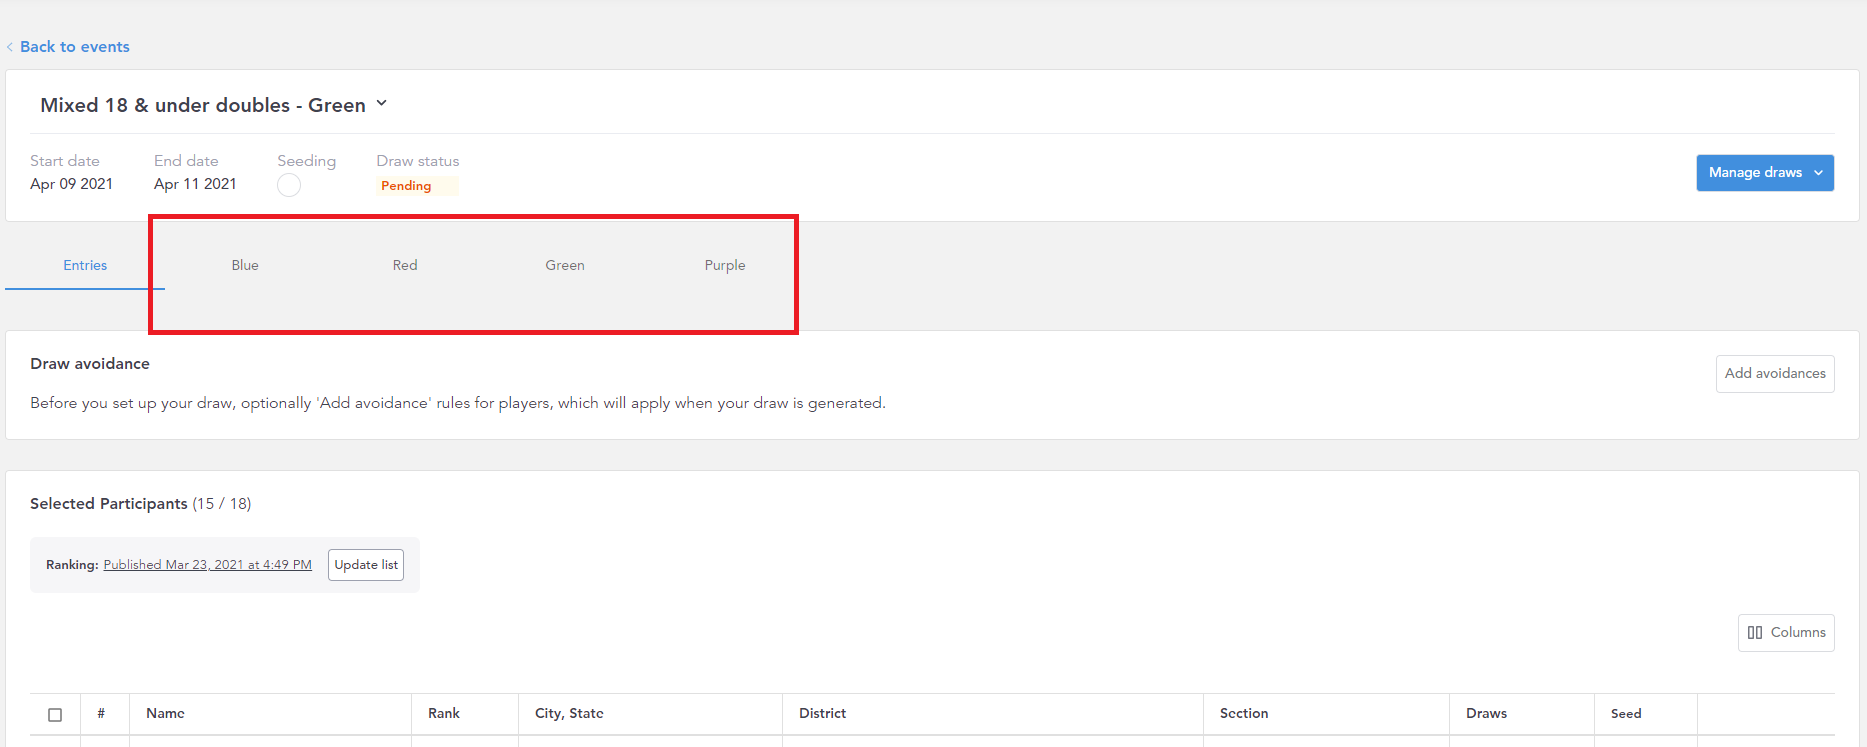1867x747 pixels.
Task: Click the Add avoidances button
Action: [x=1775, y=374]
